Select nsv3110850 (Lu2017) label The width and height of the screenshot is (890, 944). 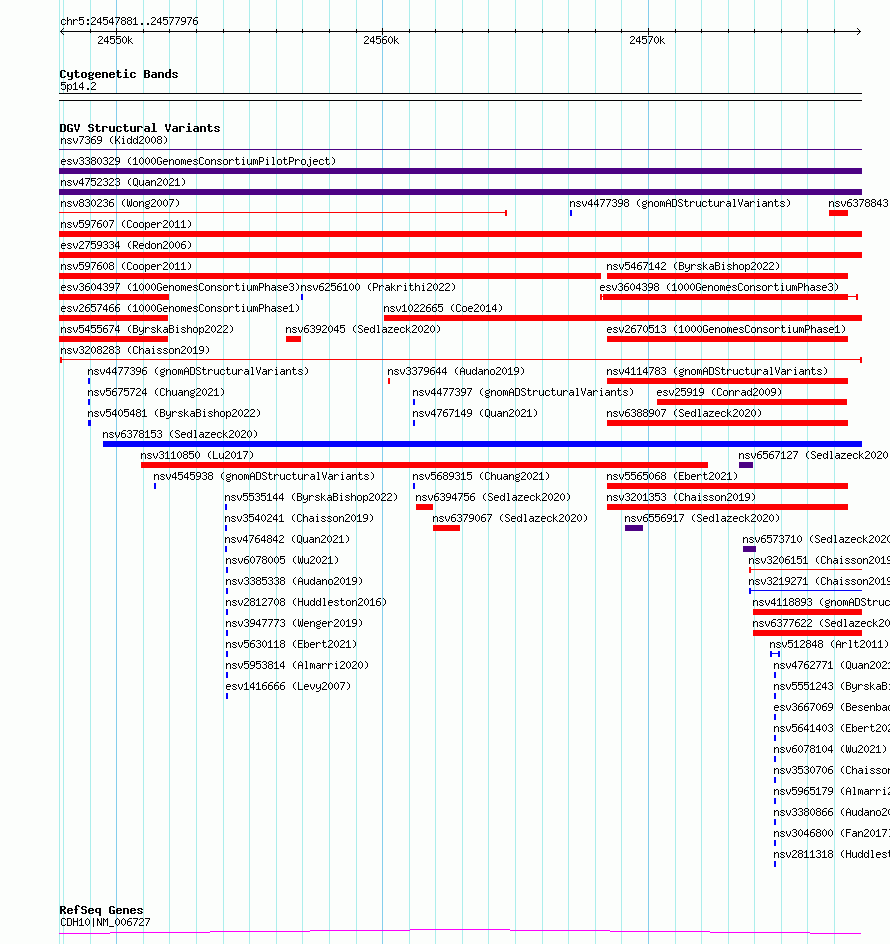point(197,456)
